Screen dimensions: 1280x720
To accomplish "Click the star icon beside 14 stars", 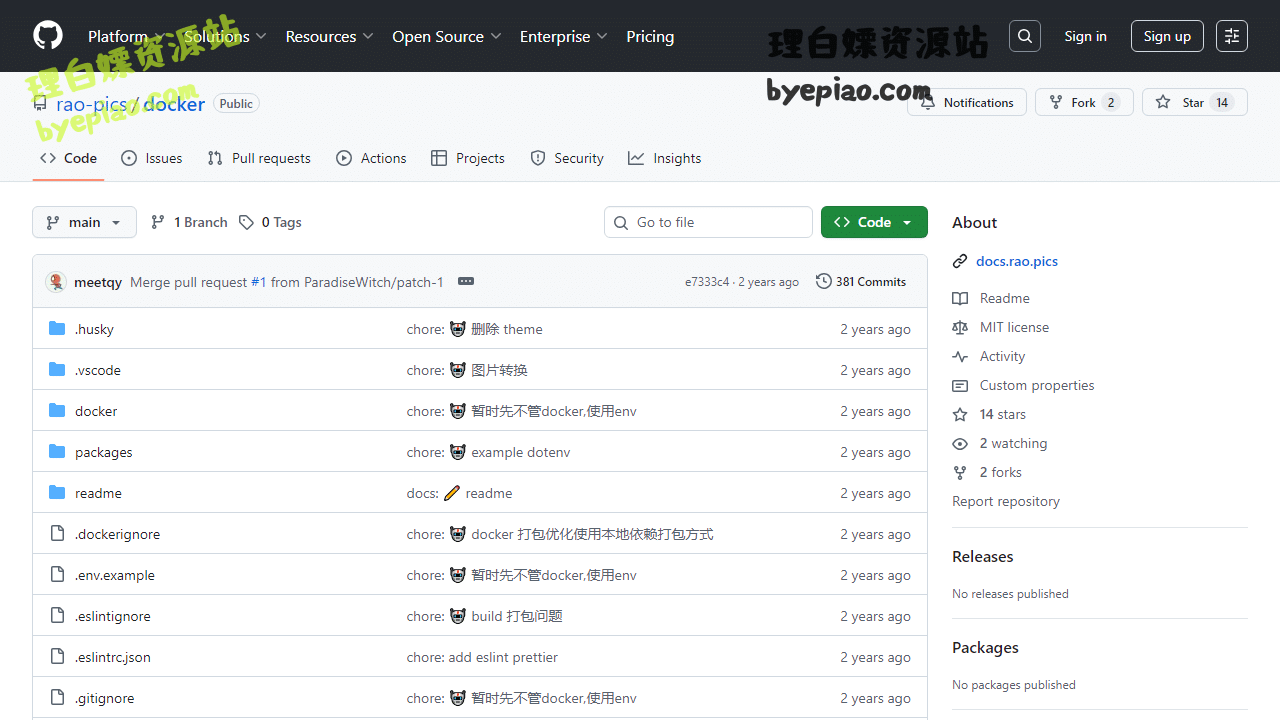I will point(960,414).
